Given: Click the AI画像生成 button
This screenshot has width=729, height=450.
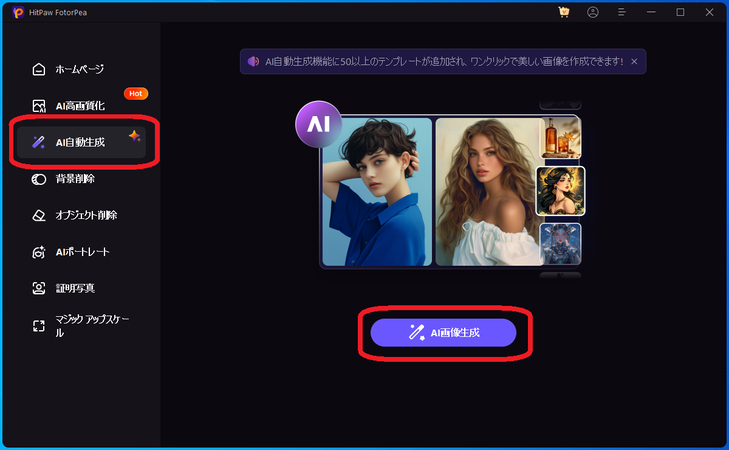Looking at the screenshot, I should pyautogui.click(x=443, y=332).
